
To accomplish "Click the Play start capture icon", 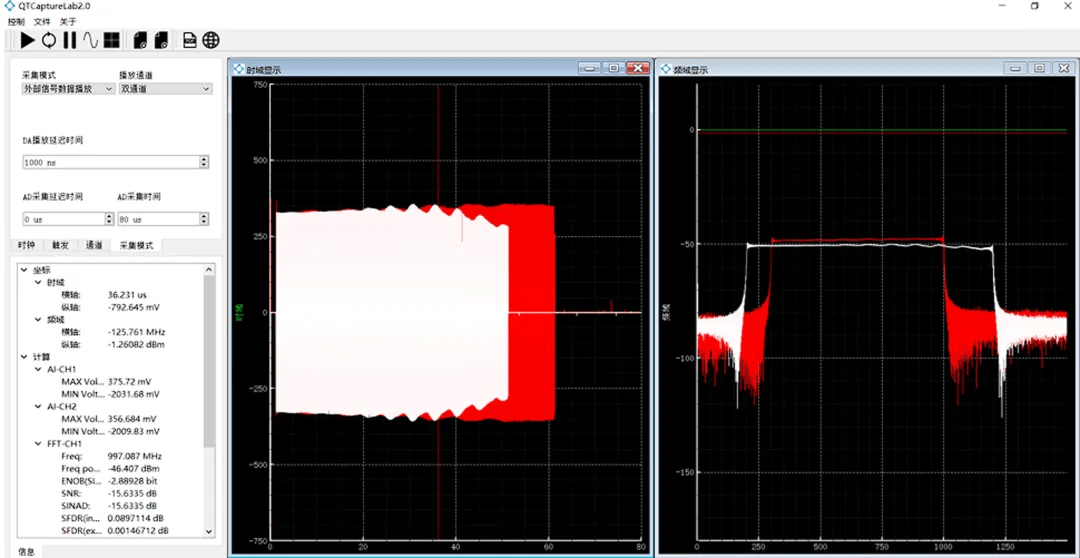I will (x=27, y=40).
